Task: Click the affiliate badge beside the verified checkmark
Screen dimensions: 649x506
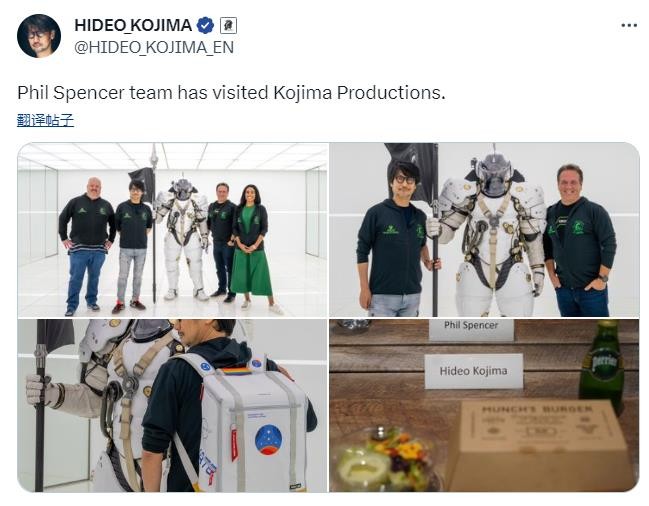Action: (228, 26)
